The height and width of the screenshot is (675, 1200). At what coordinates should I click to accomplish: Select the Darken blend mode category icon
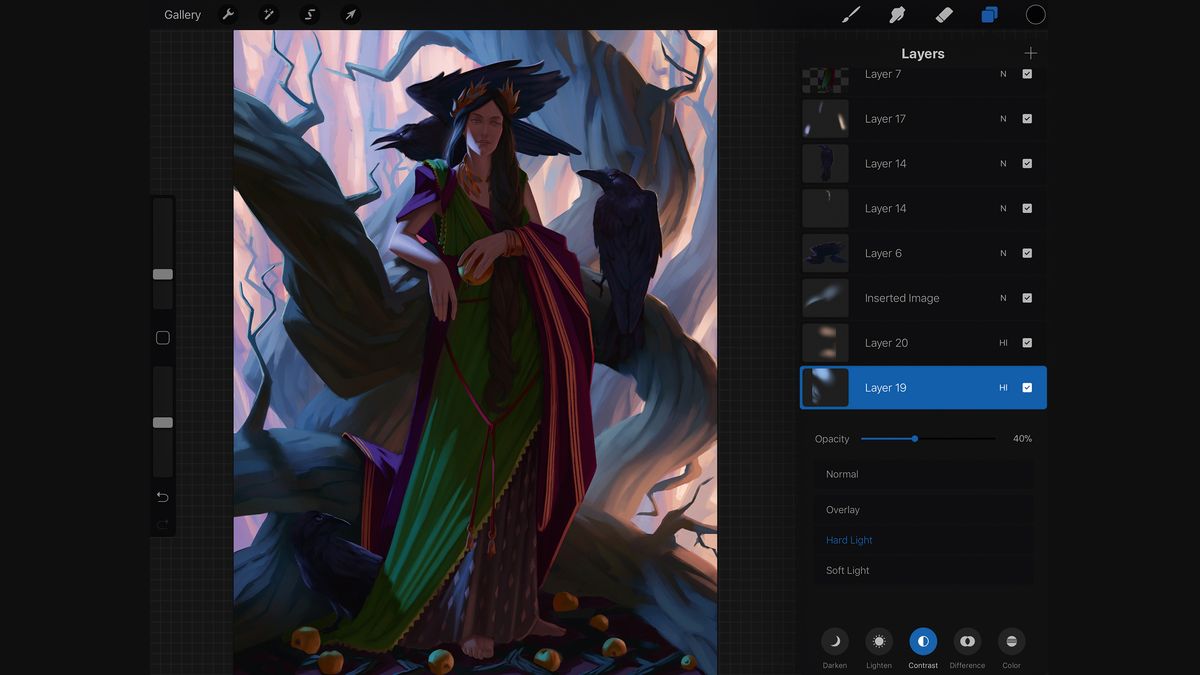pos(834,642)
